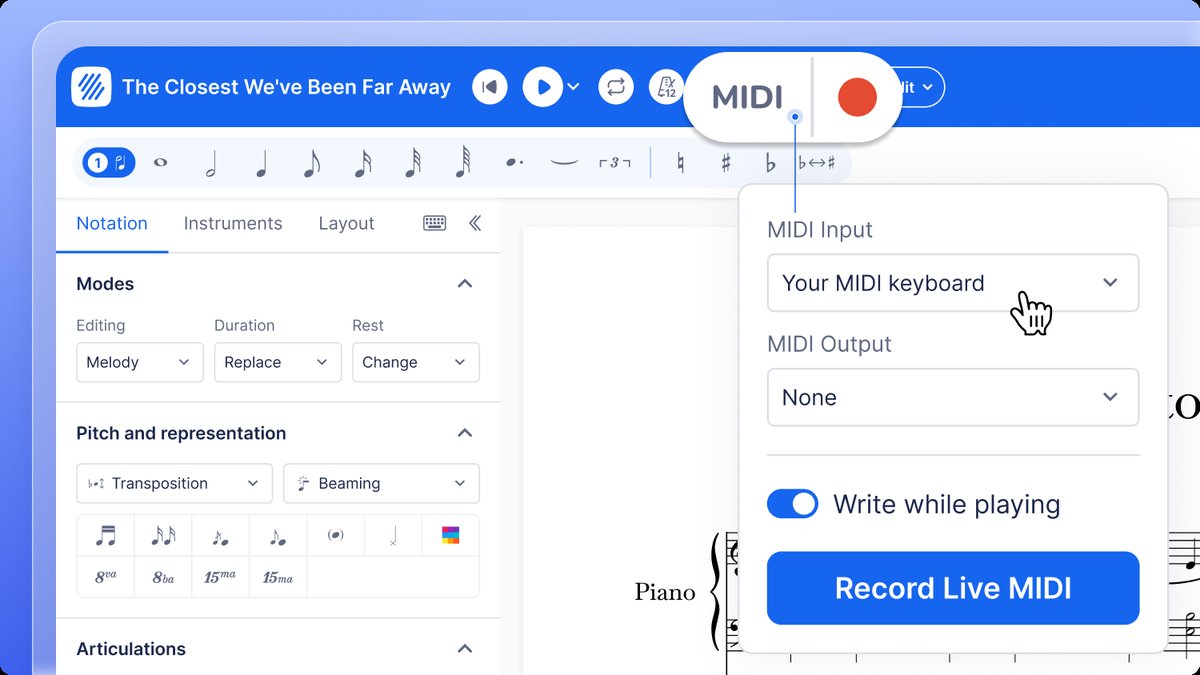
Task: Click Record Live MIDI button
Action: [x=953, y=588]
